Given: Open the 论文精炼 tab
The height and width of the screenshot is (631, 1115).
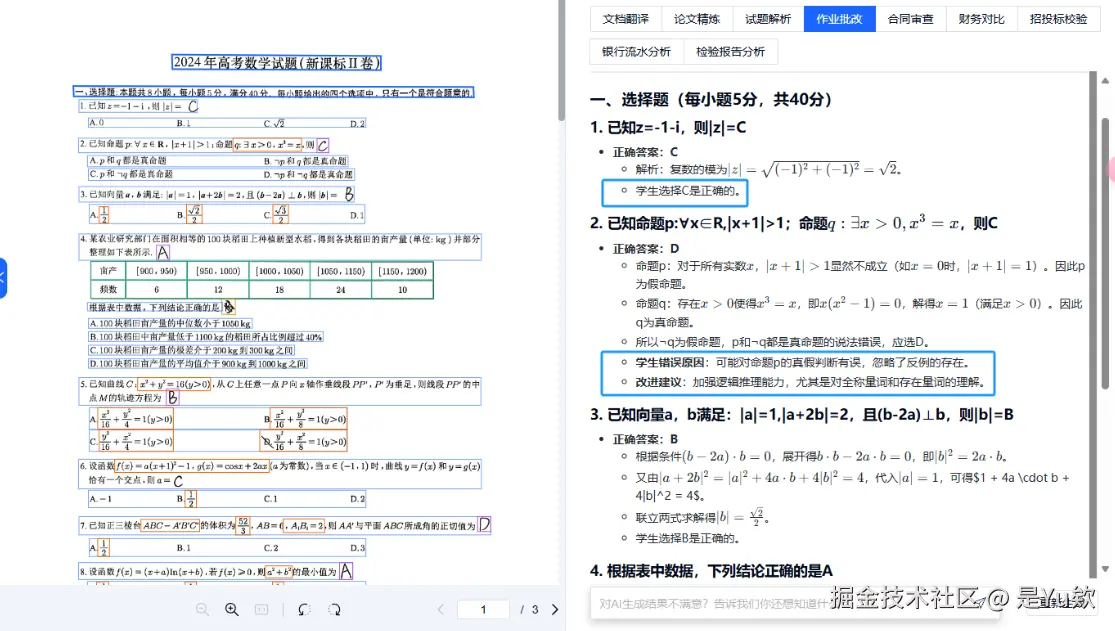Looking at the screenshot, I should pyautogui.click(x=696, y=18).
